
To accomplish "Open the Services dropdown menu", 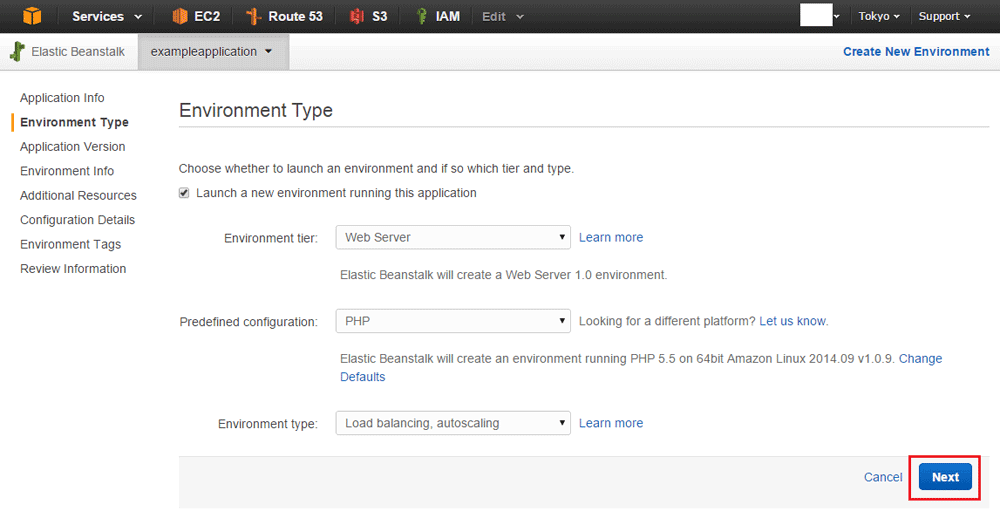I will pyautogui.click(x=107, y=17).
